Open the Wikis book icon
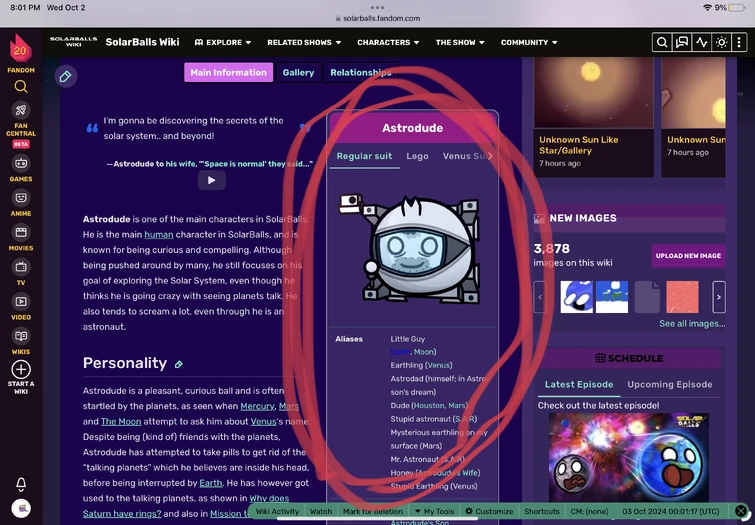The height and width of the screenshot is (525, 755). [x=21, y=336]
